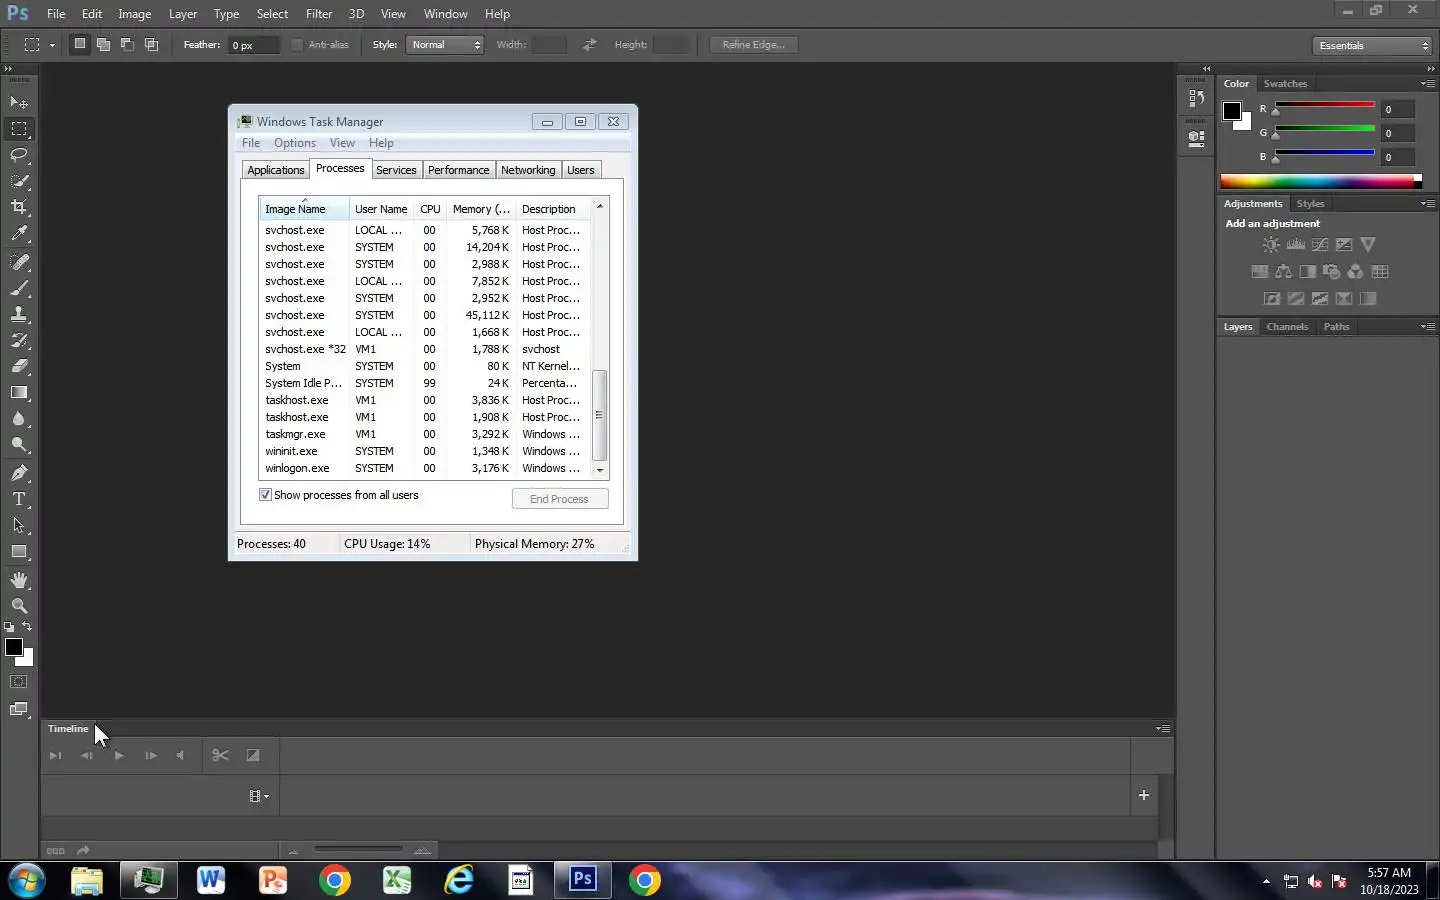Image resolution: width=1440 pixels, height=900 pixels.
Task: Click the Render Video arrow icon
Action: point(83,850)
